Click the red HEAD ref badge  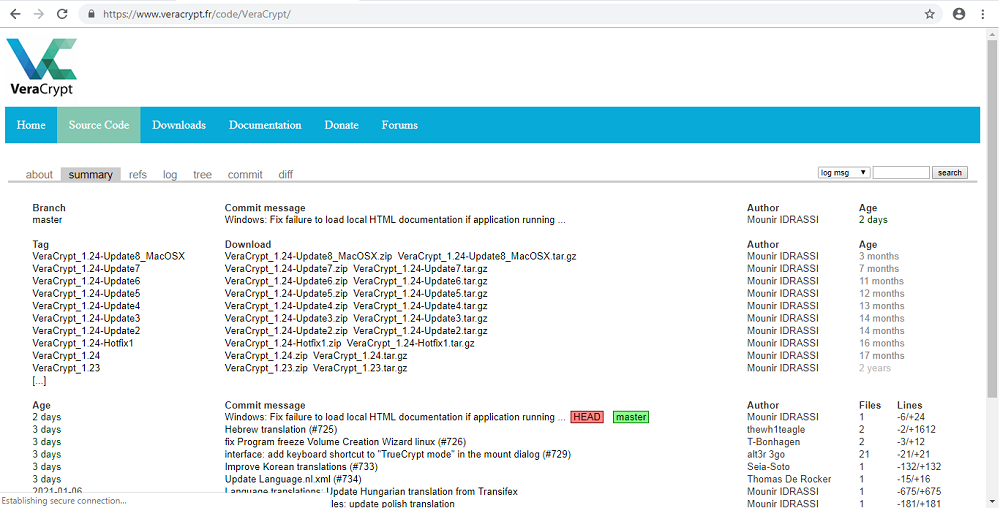[587, 417]
